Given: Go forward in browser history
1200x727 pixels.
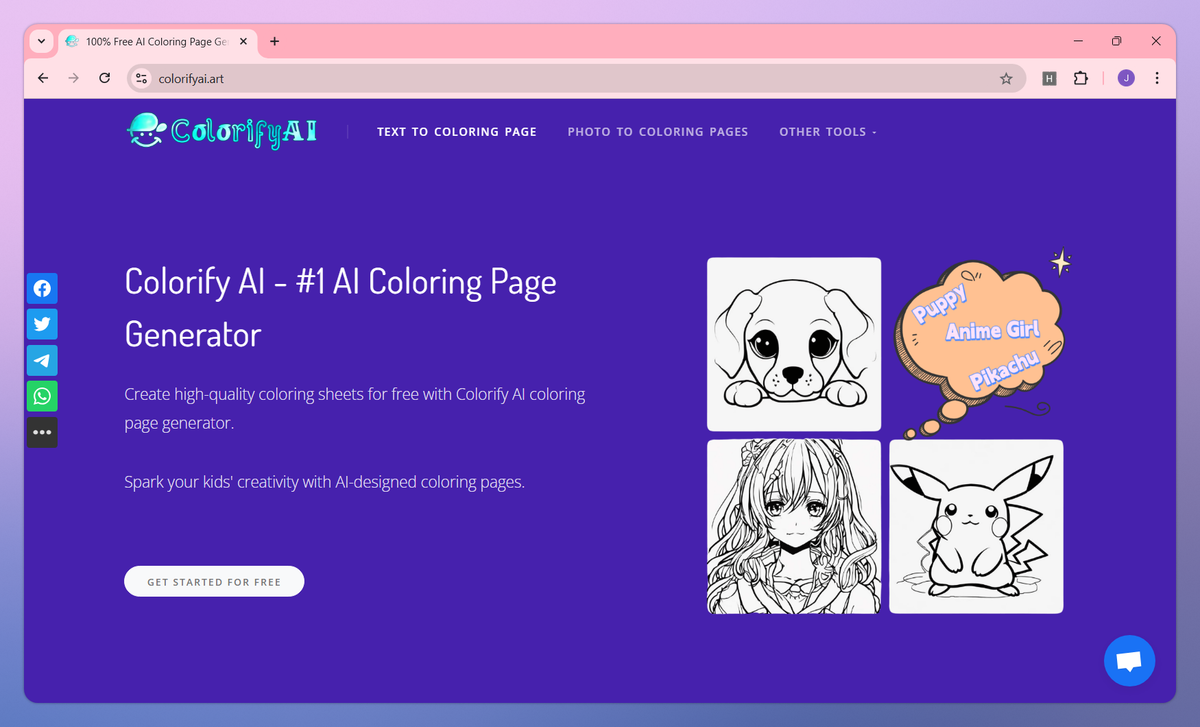Looking at the screenshot, I should 73,78.
